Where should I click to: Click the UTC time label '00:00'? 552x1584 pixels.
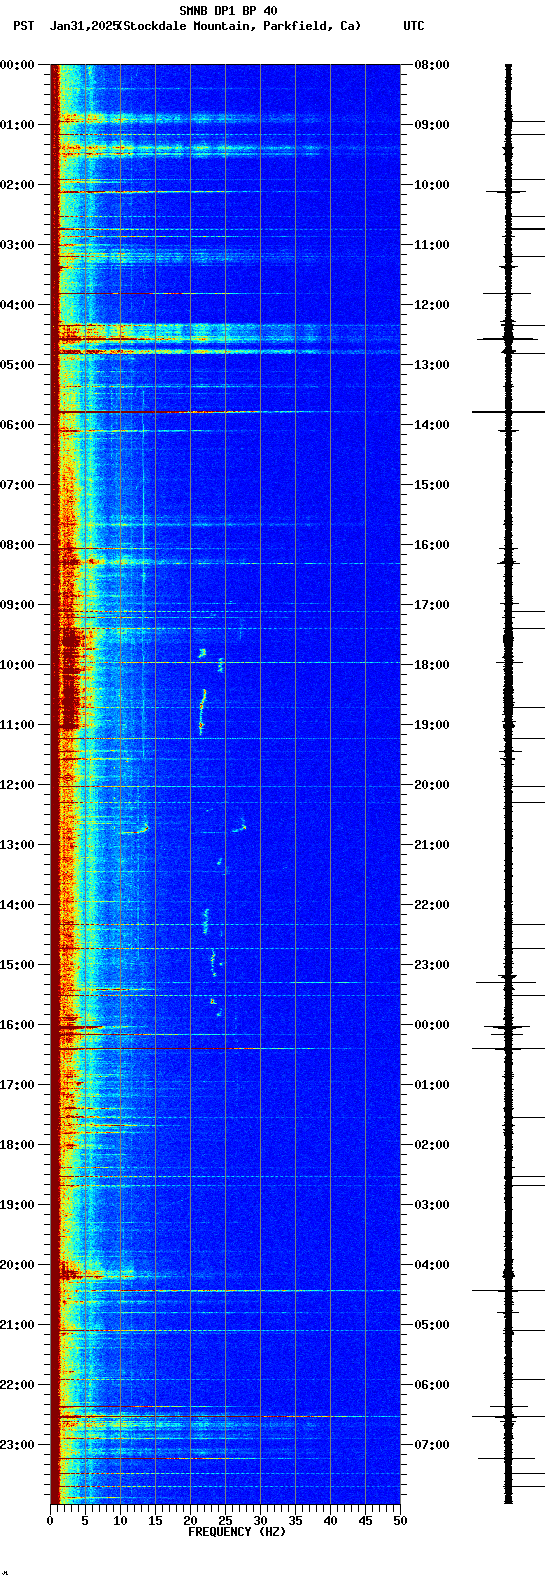[x=431, y=1025]
